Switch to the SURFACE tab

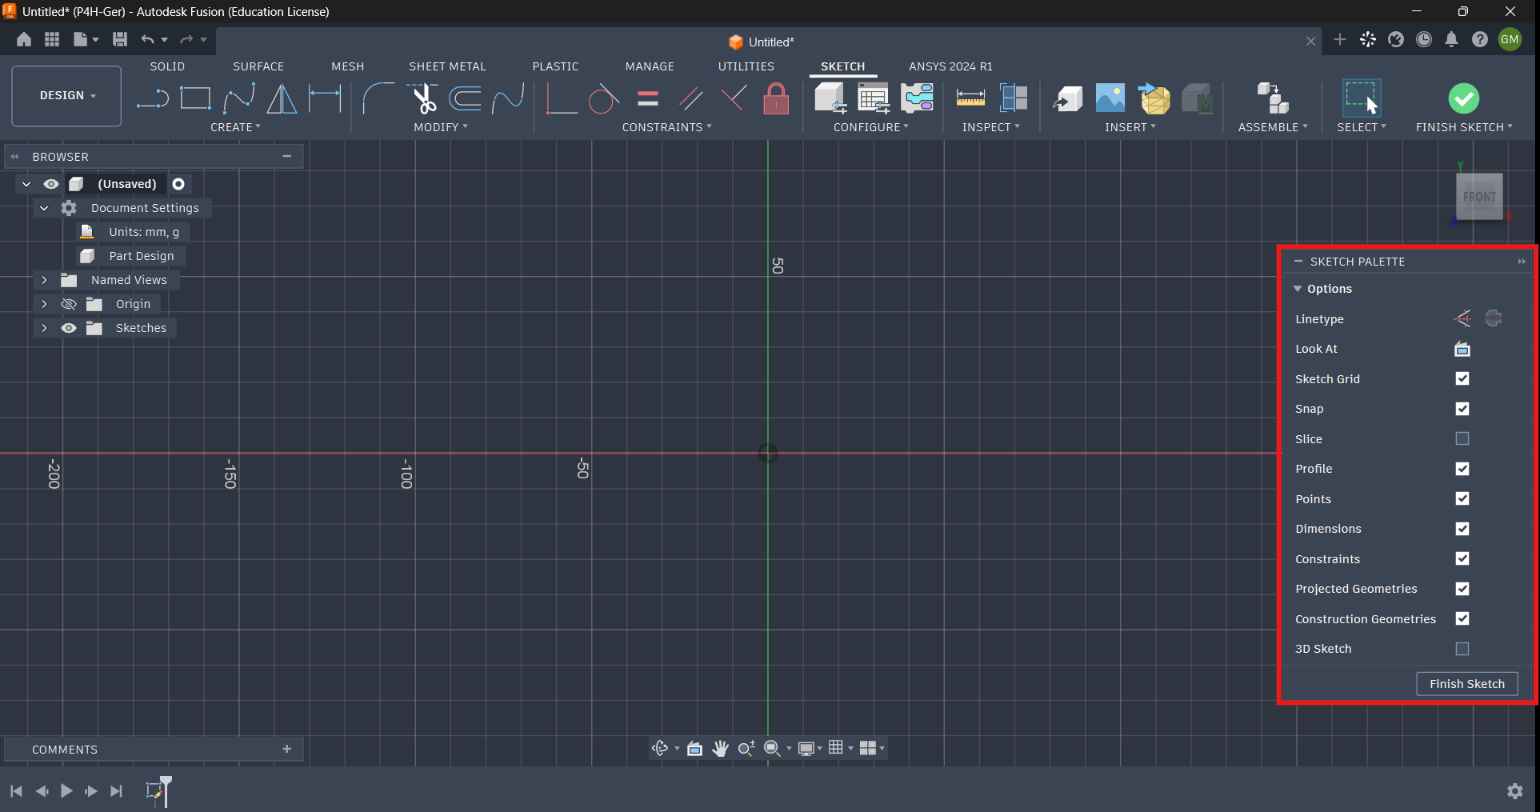tap(258, 66)
